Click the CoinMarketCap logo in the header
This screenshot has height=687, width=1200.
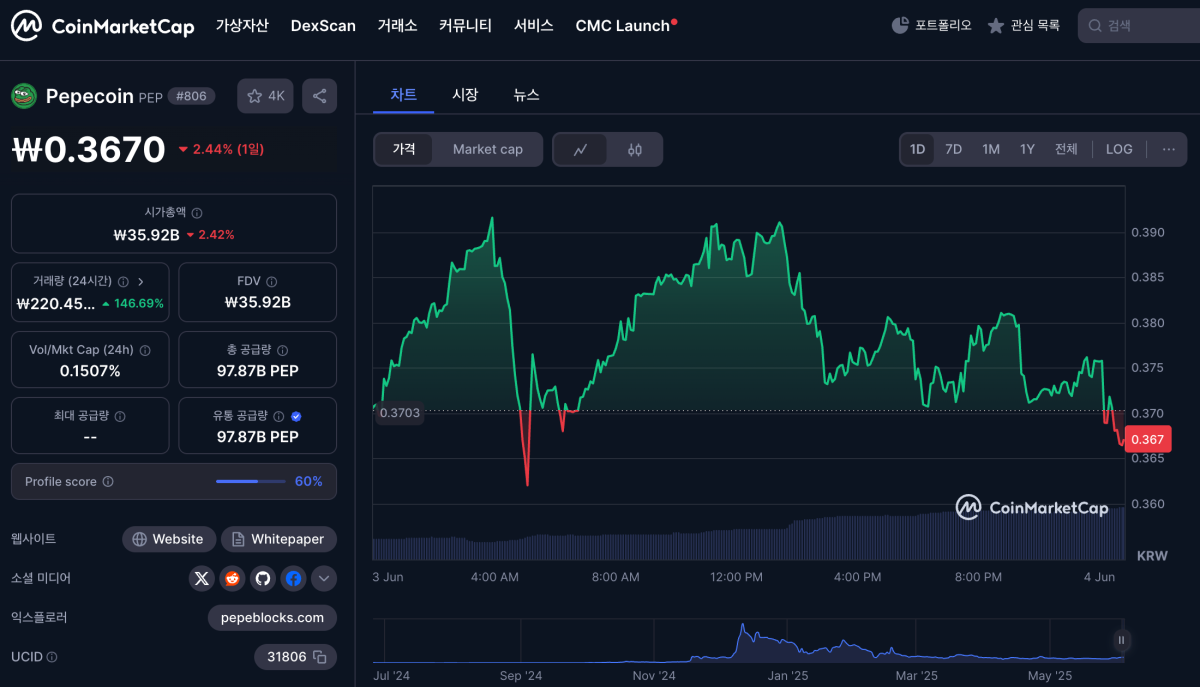[x=102, y=26]
